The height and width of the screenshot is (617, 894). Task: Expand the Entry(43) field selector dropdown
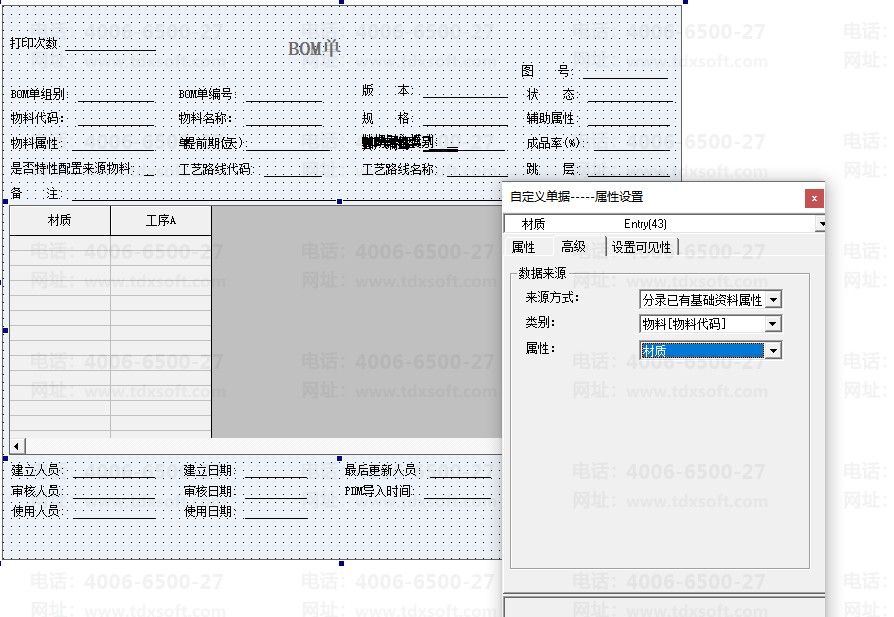[x=821, y=224]
